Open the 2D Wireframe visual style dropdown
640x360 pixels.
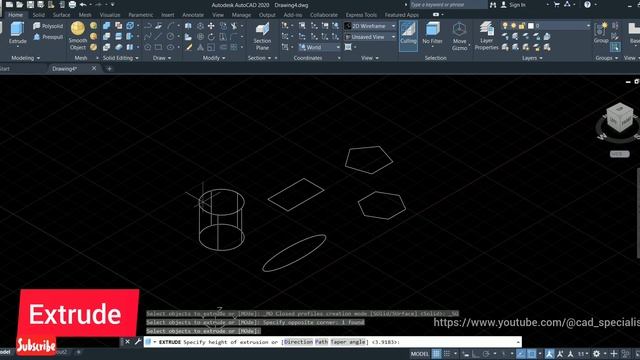pos(370,26)
